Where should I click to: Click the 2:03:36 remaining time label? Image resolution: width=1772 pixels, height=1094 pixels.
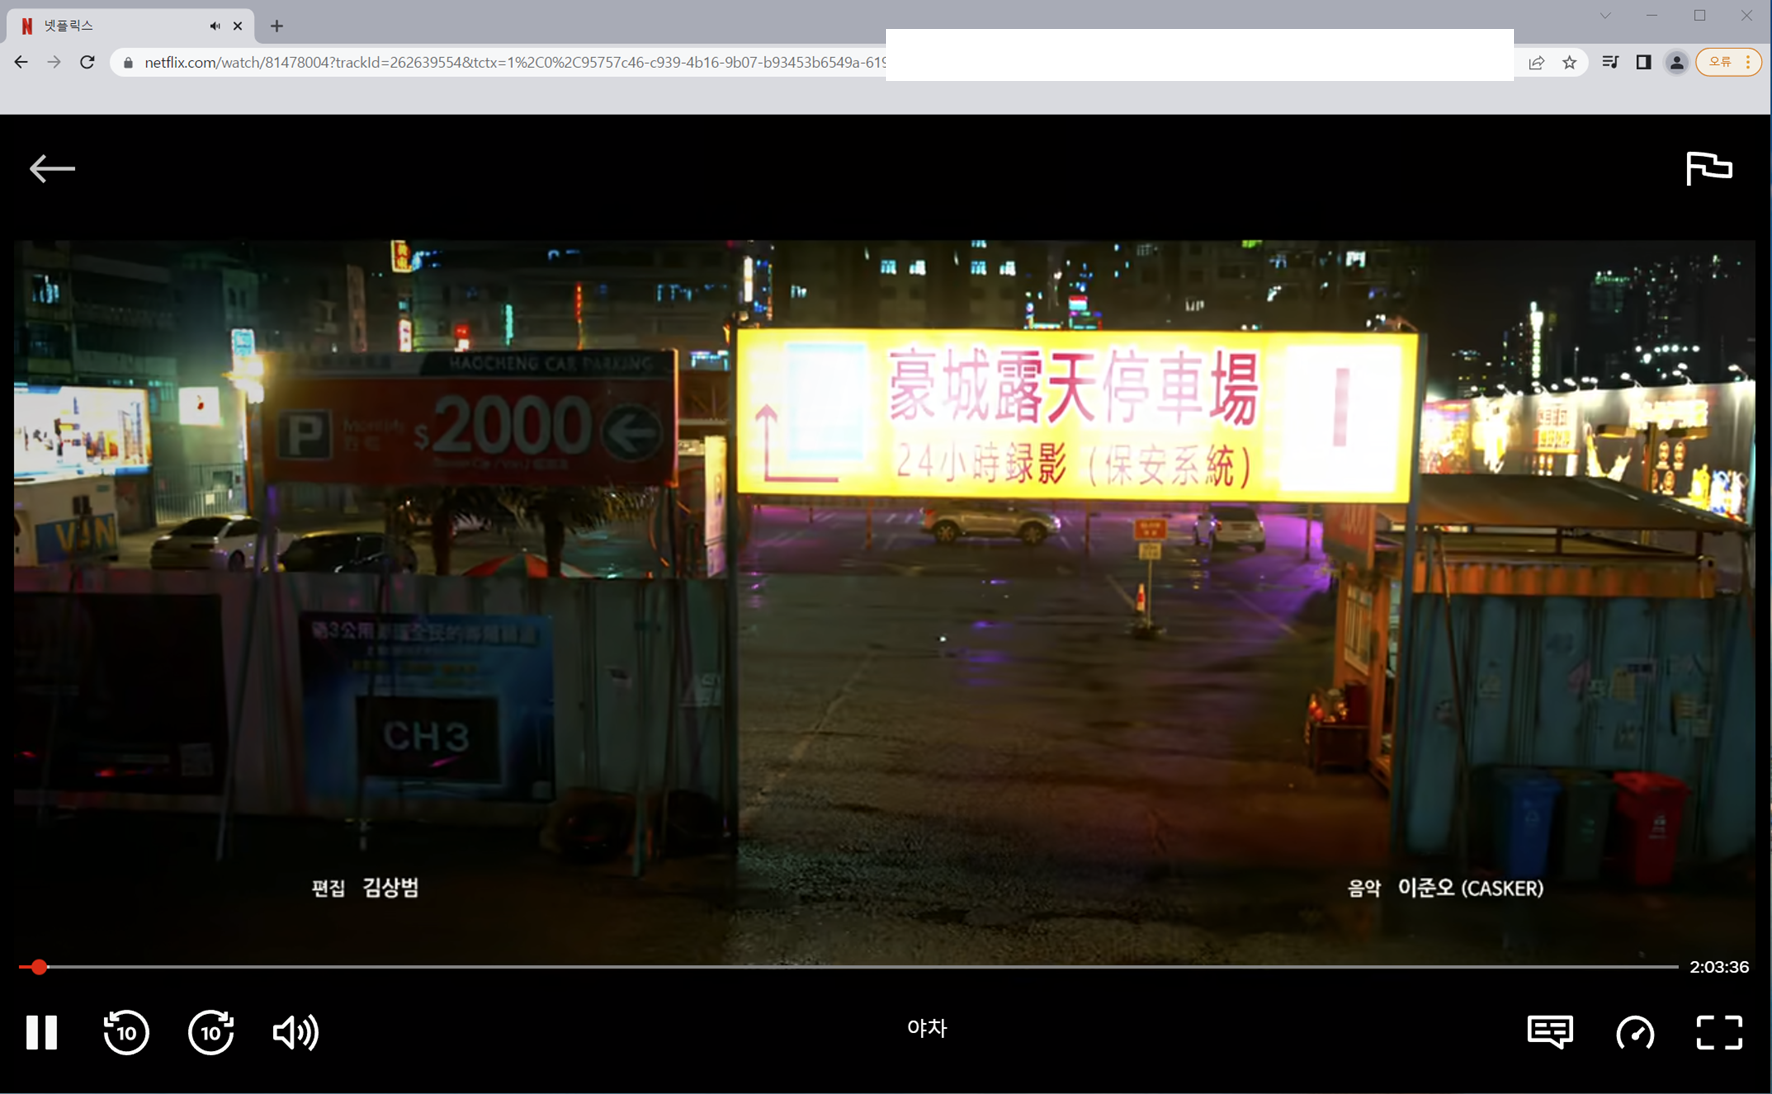pyautogui.click(x=1719, y=967)
